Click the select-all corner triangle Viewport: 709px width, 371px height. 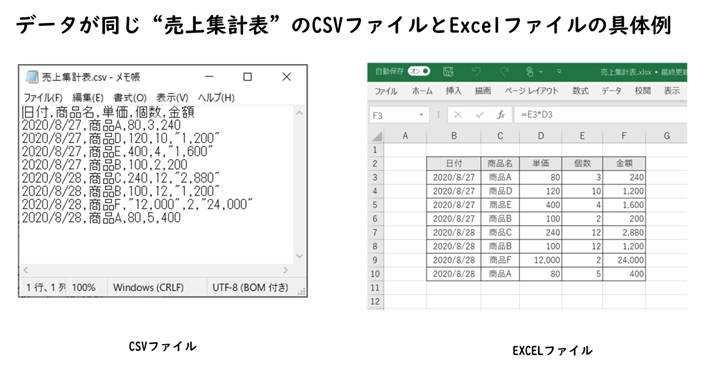(376, 136)
